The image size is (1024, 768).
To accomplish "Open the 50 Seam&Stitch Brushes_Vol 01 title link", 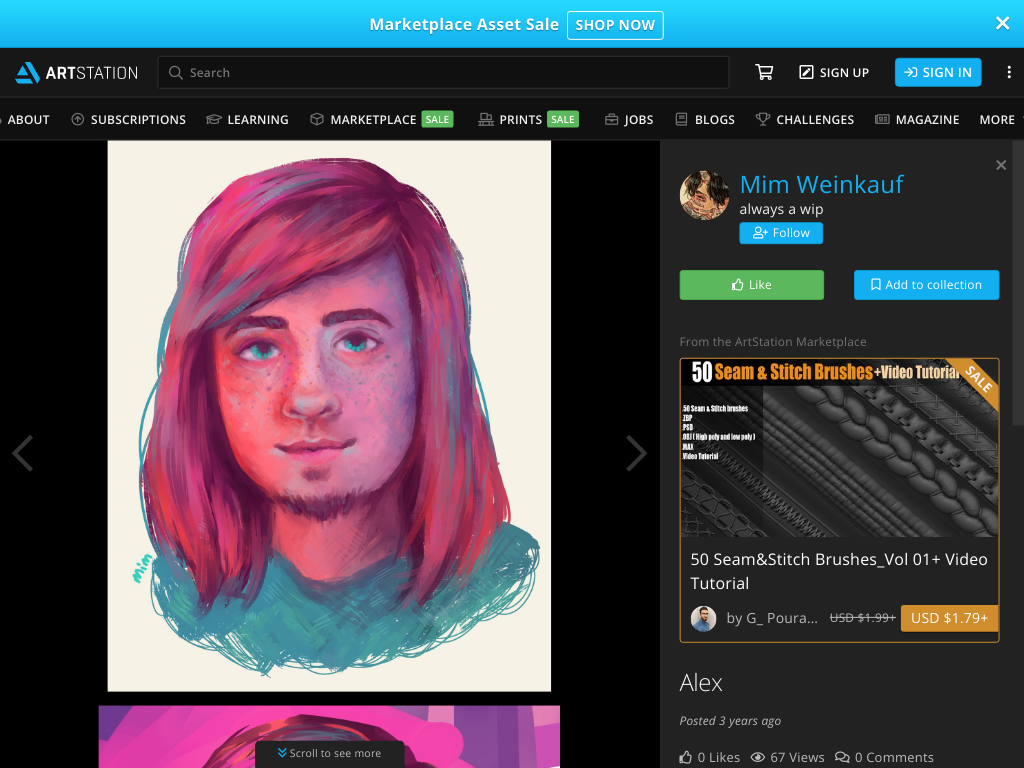I will point(839,571).
